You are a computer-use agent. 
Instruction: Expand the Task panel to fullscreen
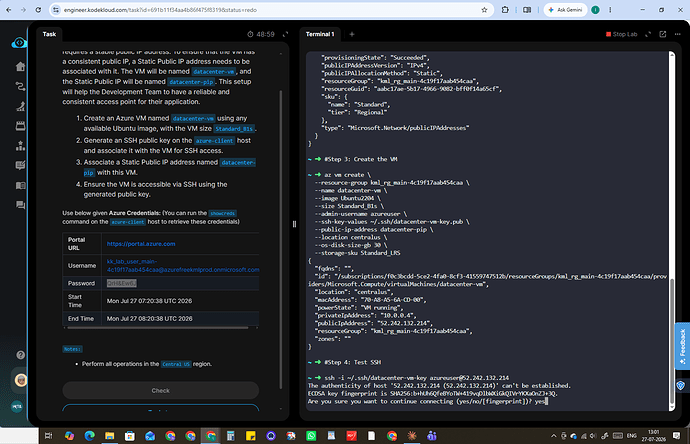[285, 34]
